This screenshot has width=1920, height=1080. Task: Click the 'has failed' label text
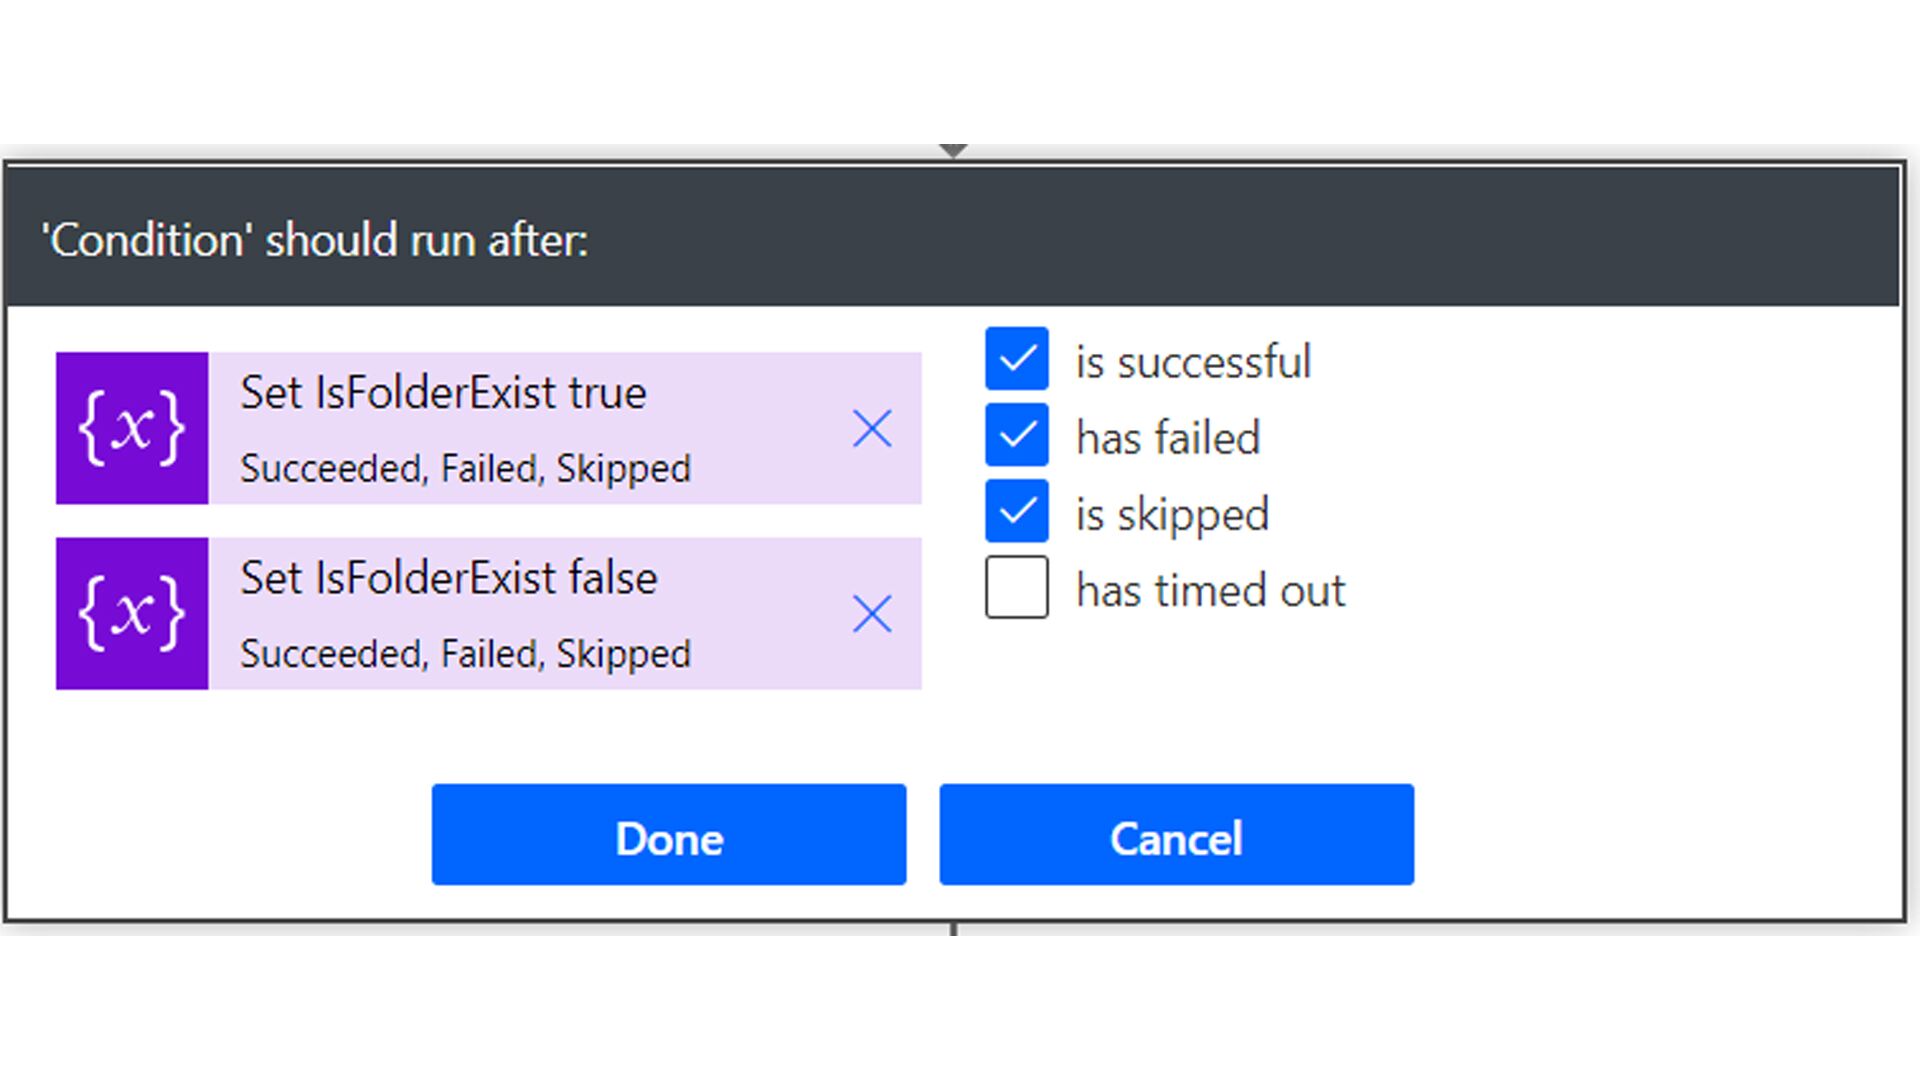1168,438
